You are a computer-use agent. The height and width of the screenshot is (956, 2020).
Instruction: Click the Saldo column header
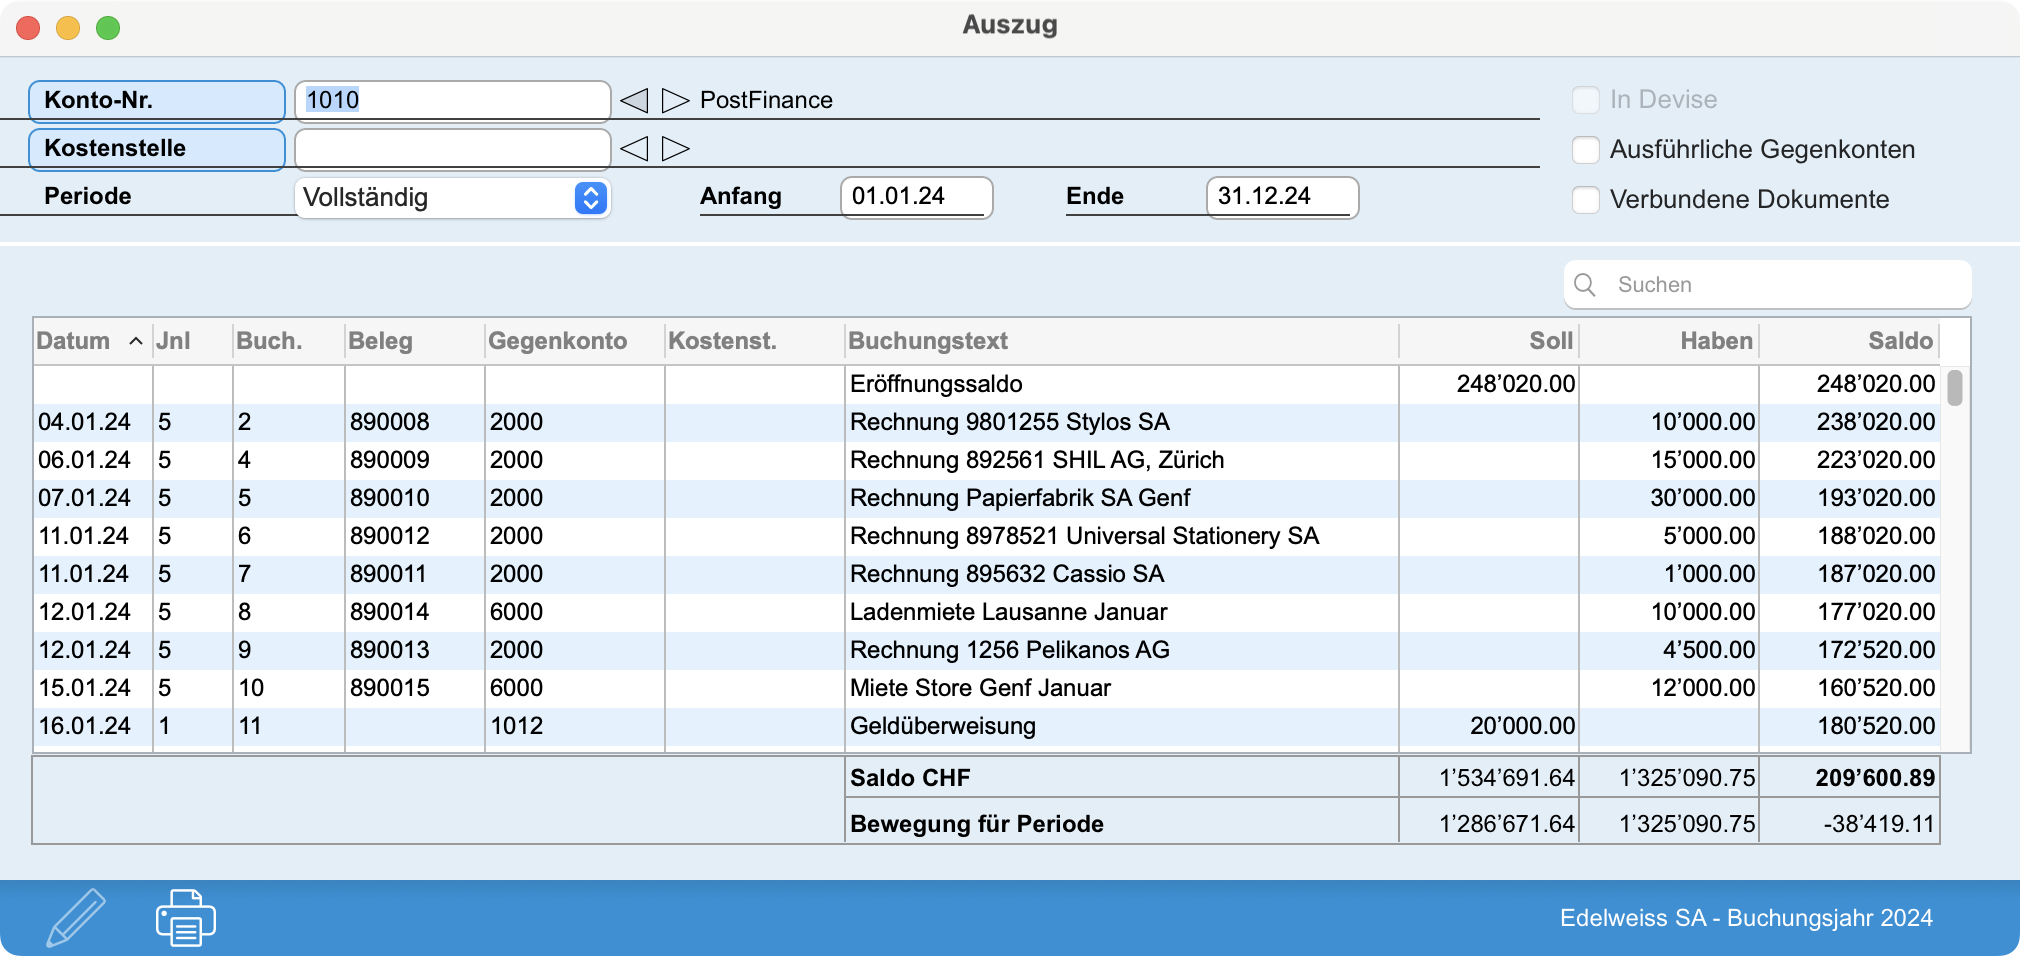pyautogui.click(x=1848, y=341)
